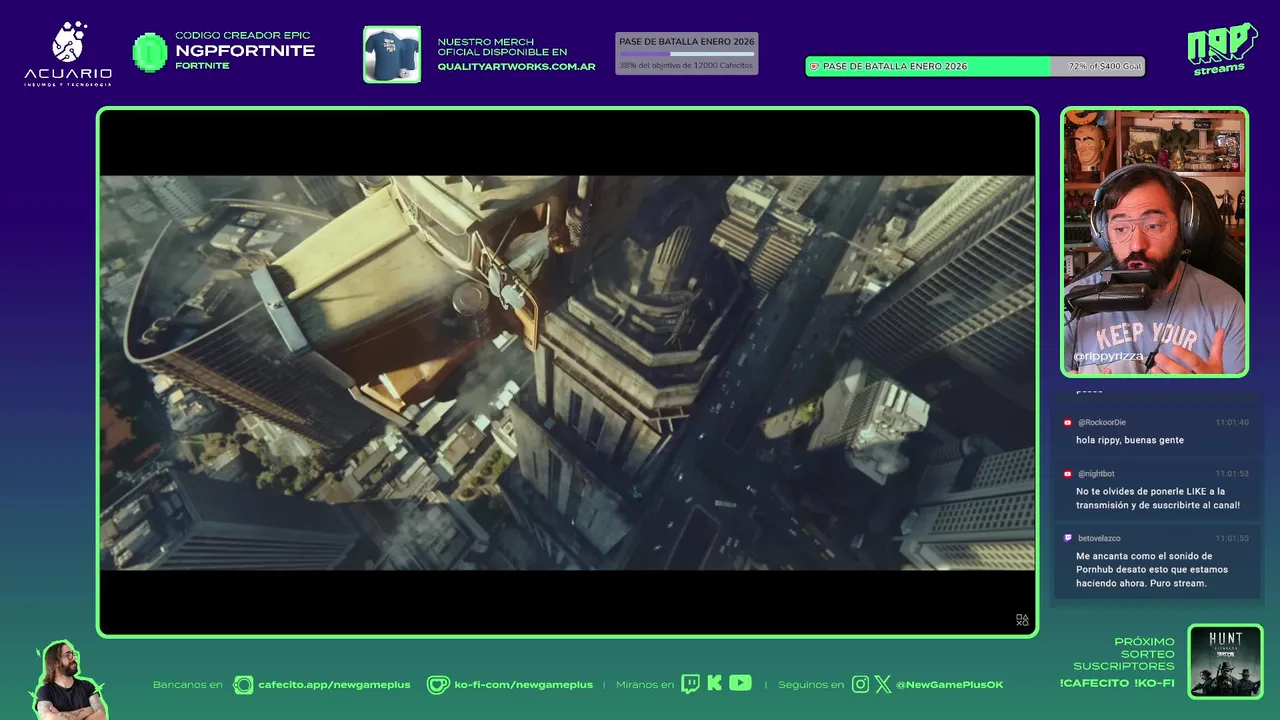Click the NGPFORTNITE creator code text

pos(245,51)
